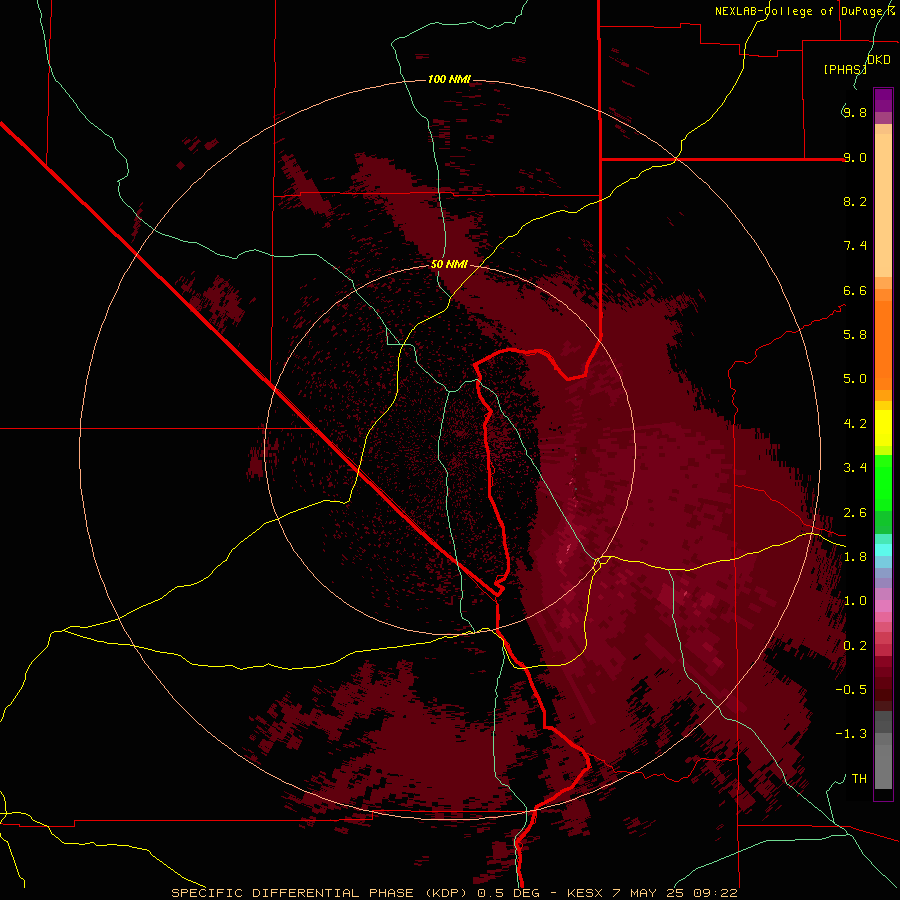Click the 1.8 scale value
900x900 pixels.
854,557
